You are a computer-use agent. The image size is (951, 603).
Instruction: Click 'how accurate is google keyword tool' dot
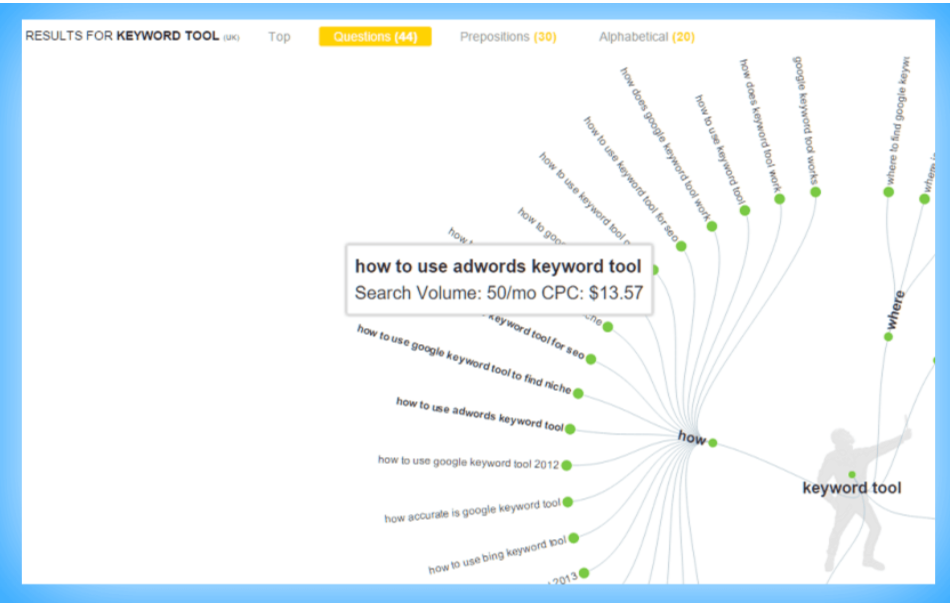coord(568,502)
